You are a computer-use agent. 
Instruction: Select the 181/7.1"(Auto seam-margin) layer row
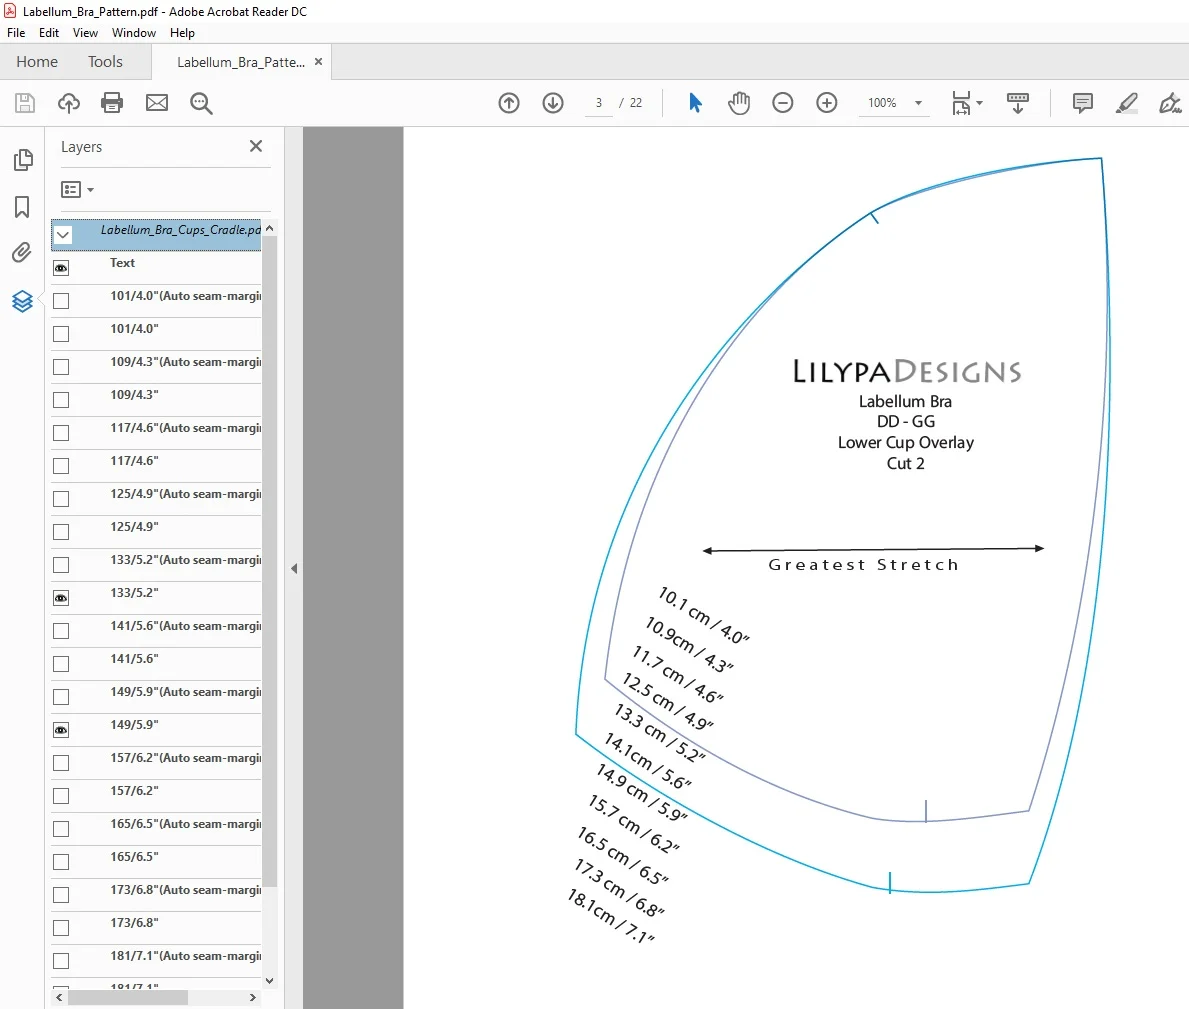point(156,960)
